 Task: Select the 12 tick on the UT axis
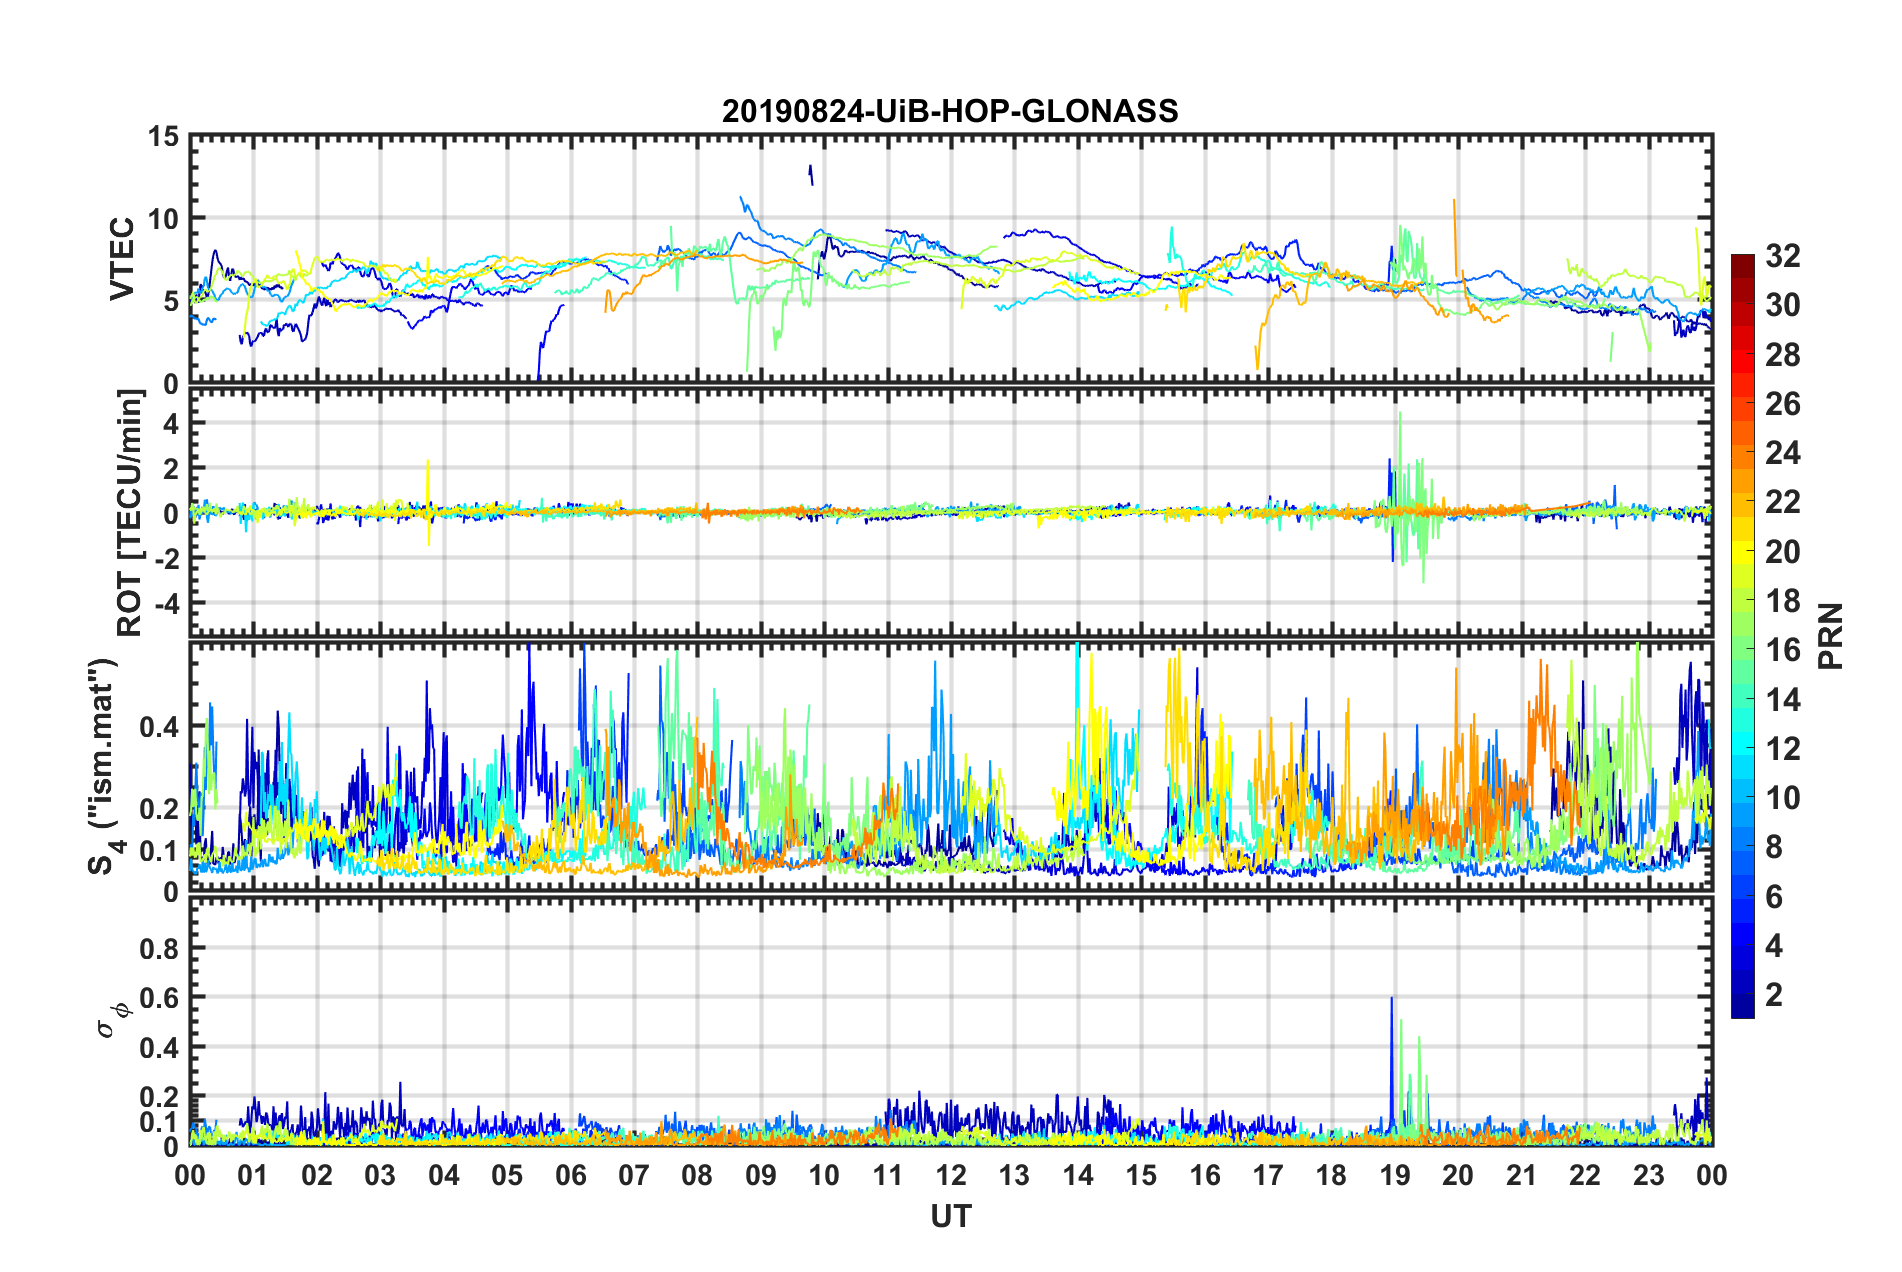[951, 1175]
